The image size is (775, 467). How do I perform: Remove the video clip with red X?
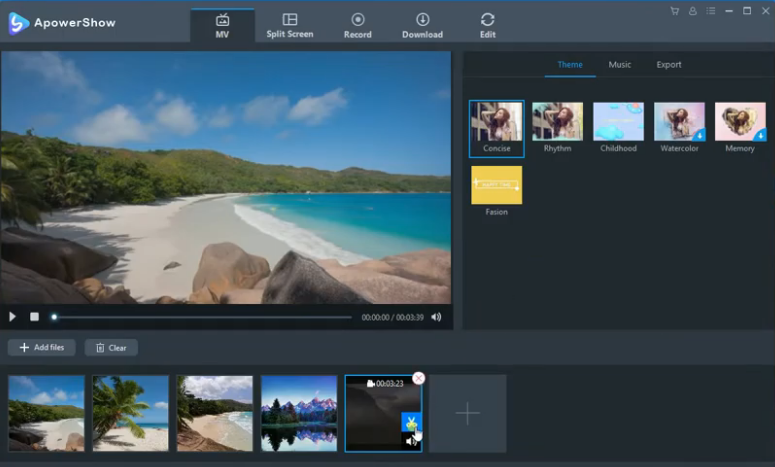click(419, 378)
